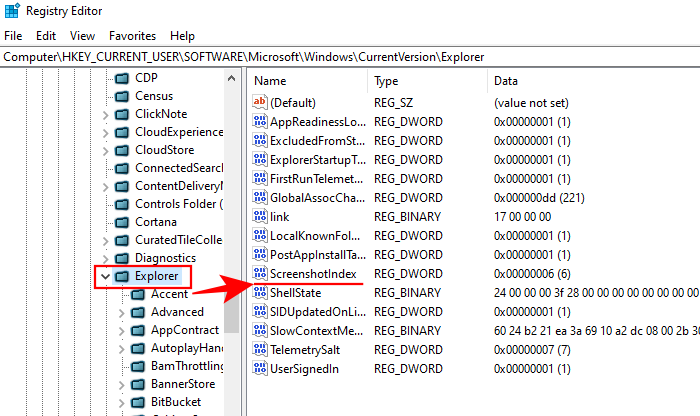Select the Accent subkey

pyautogui.click(x=169, y=294)
